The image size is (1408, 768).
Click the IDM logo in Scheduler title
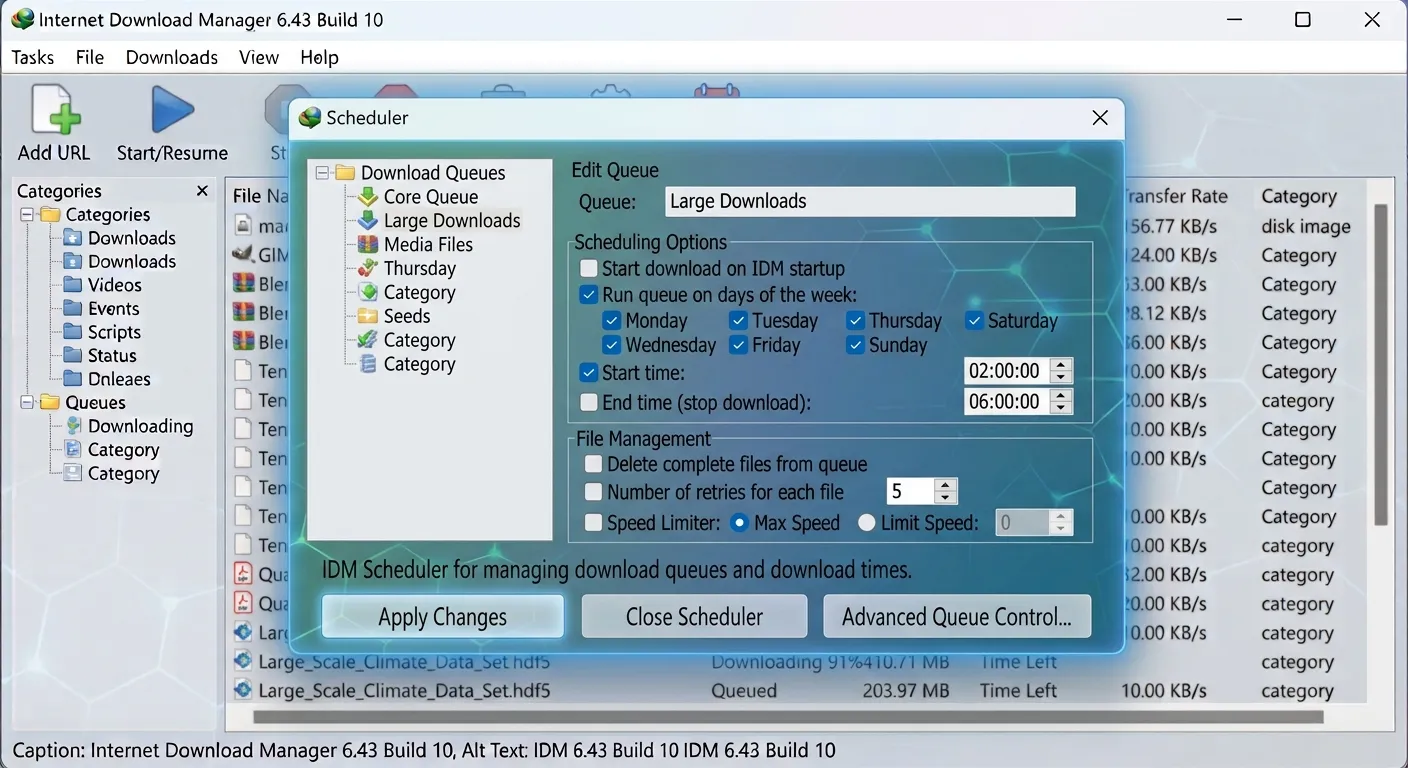coord(310,118)
